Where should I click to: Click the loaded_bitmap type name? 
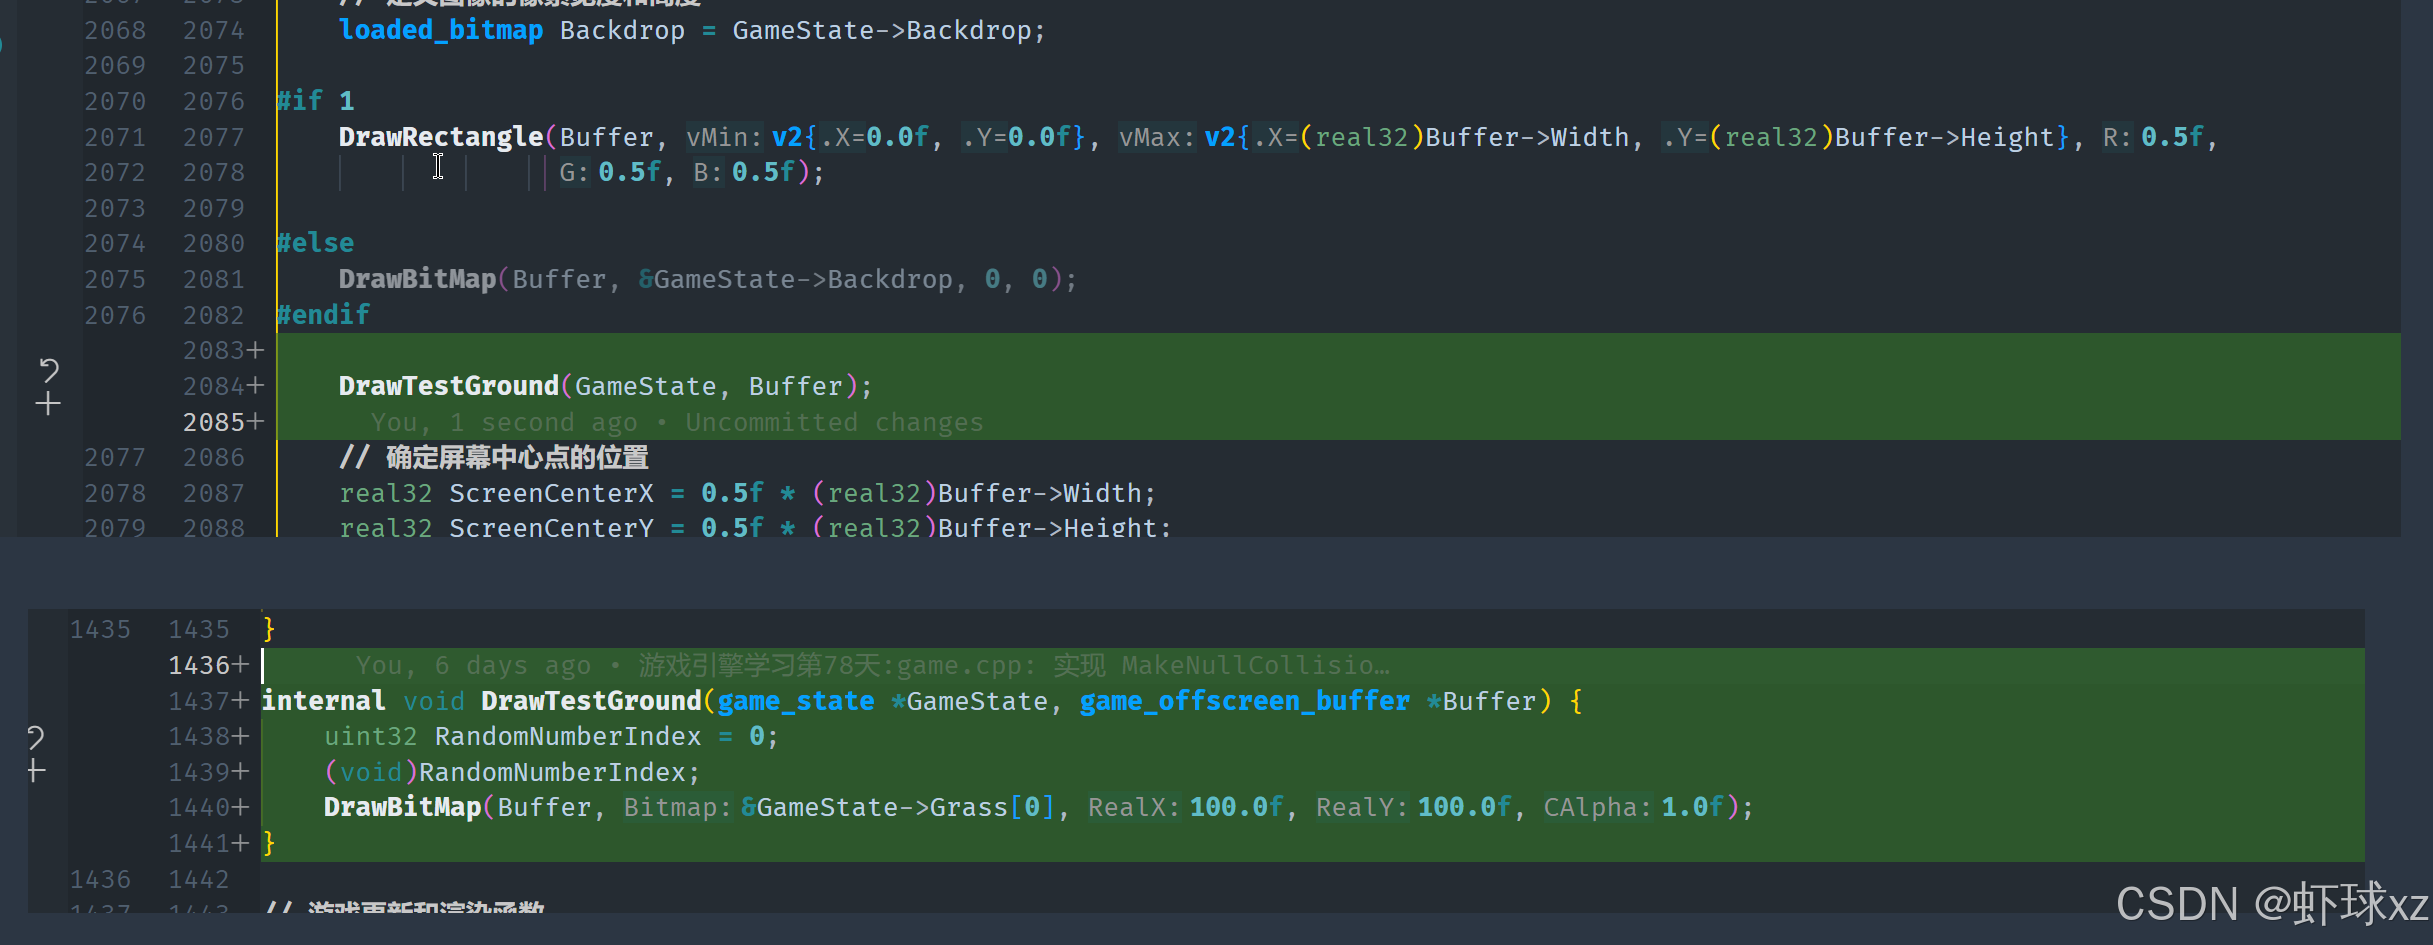point(440,31)
